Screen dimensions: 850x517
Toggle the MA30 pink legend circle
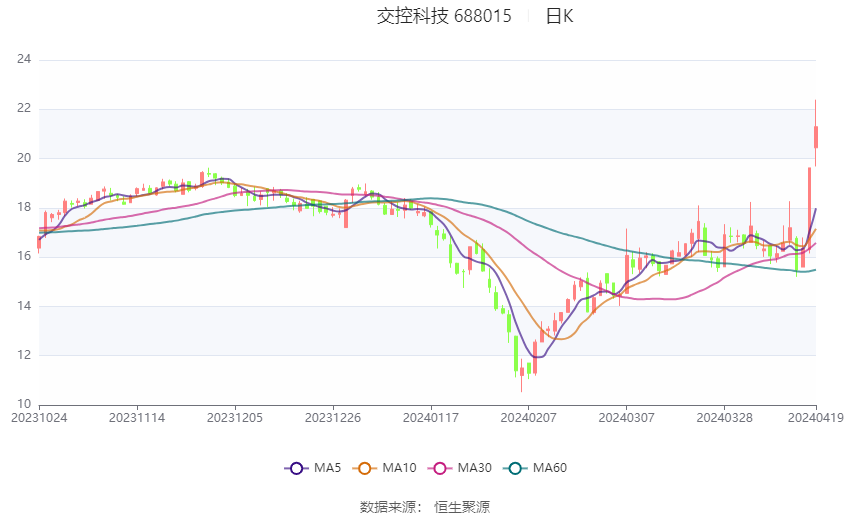click(440, 468)
